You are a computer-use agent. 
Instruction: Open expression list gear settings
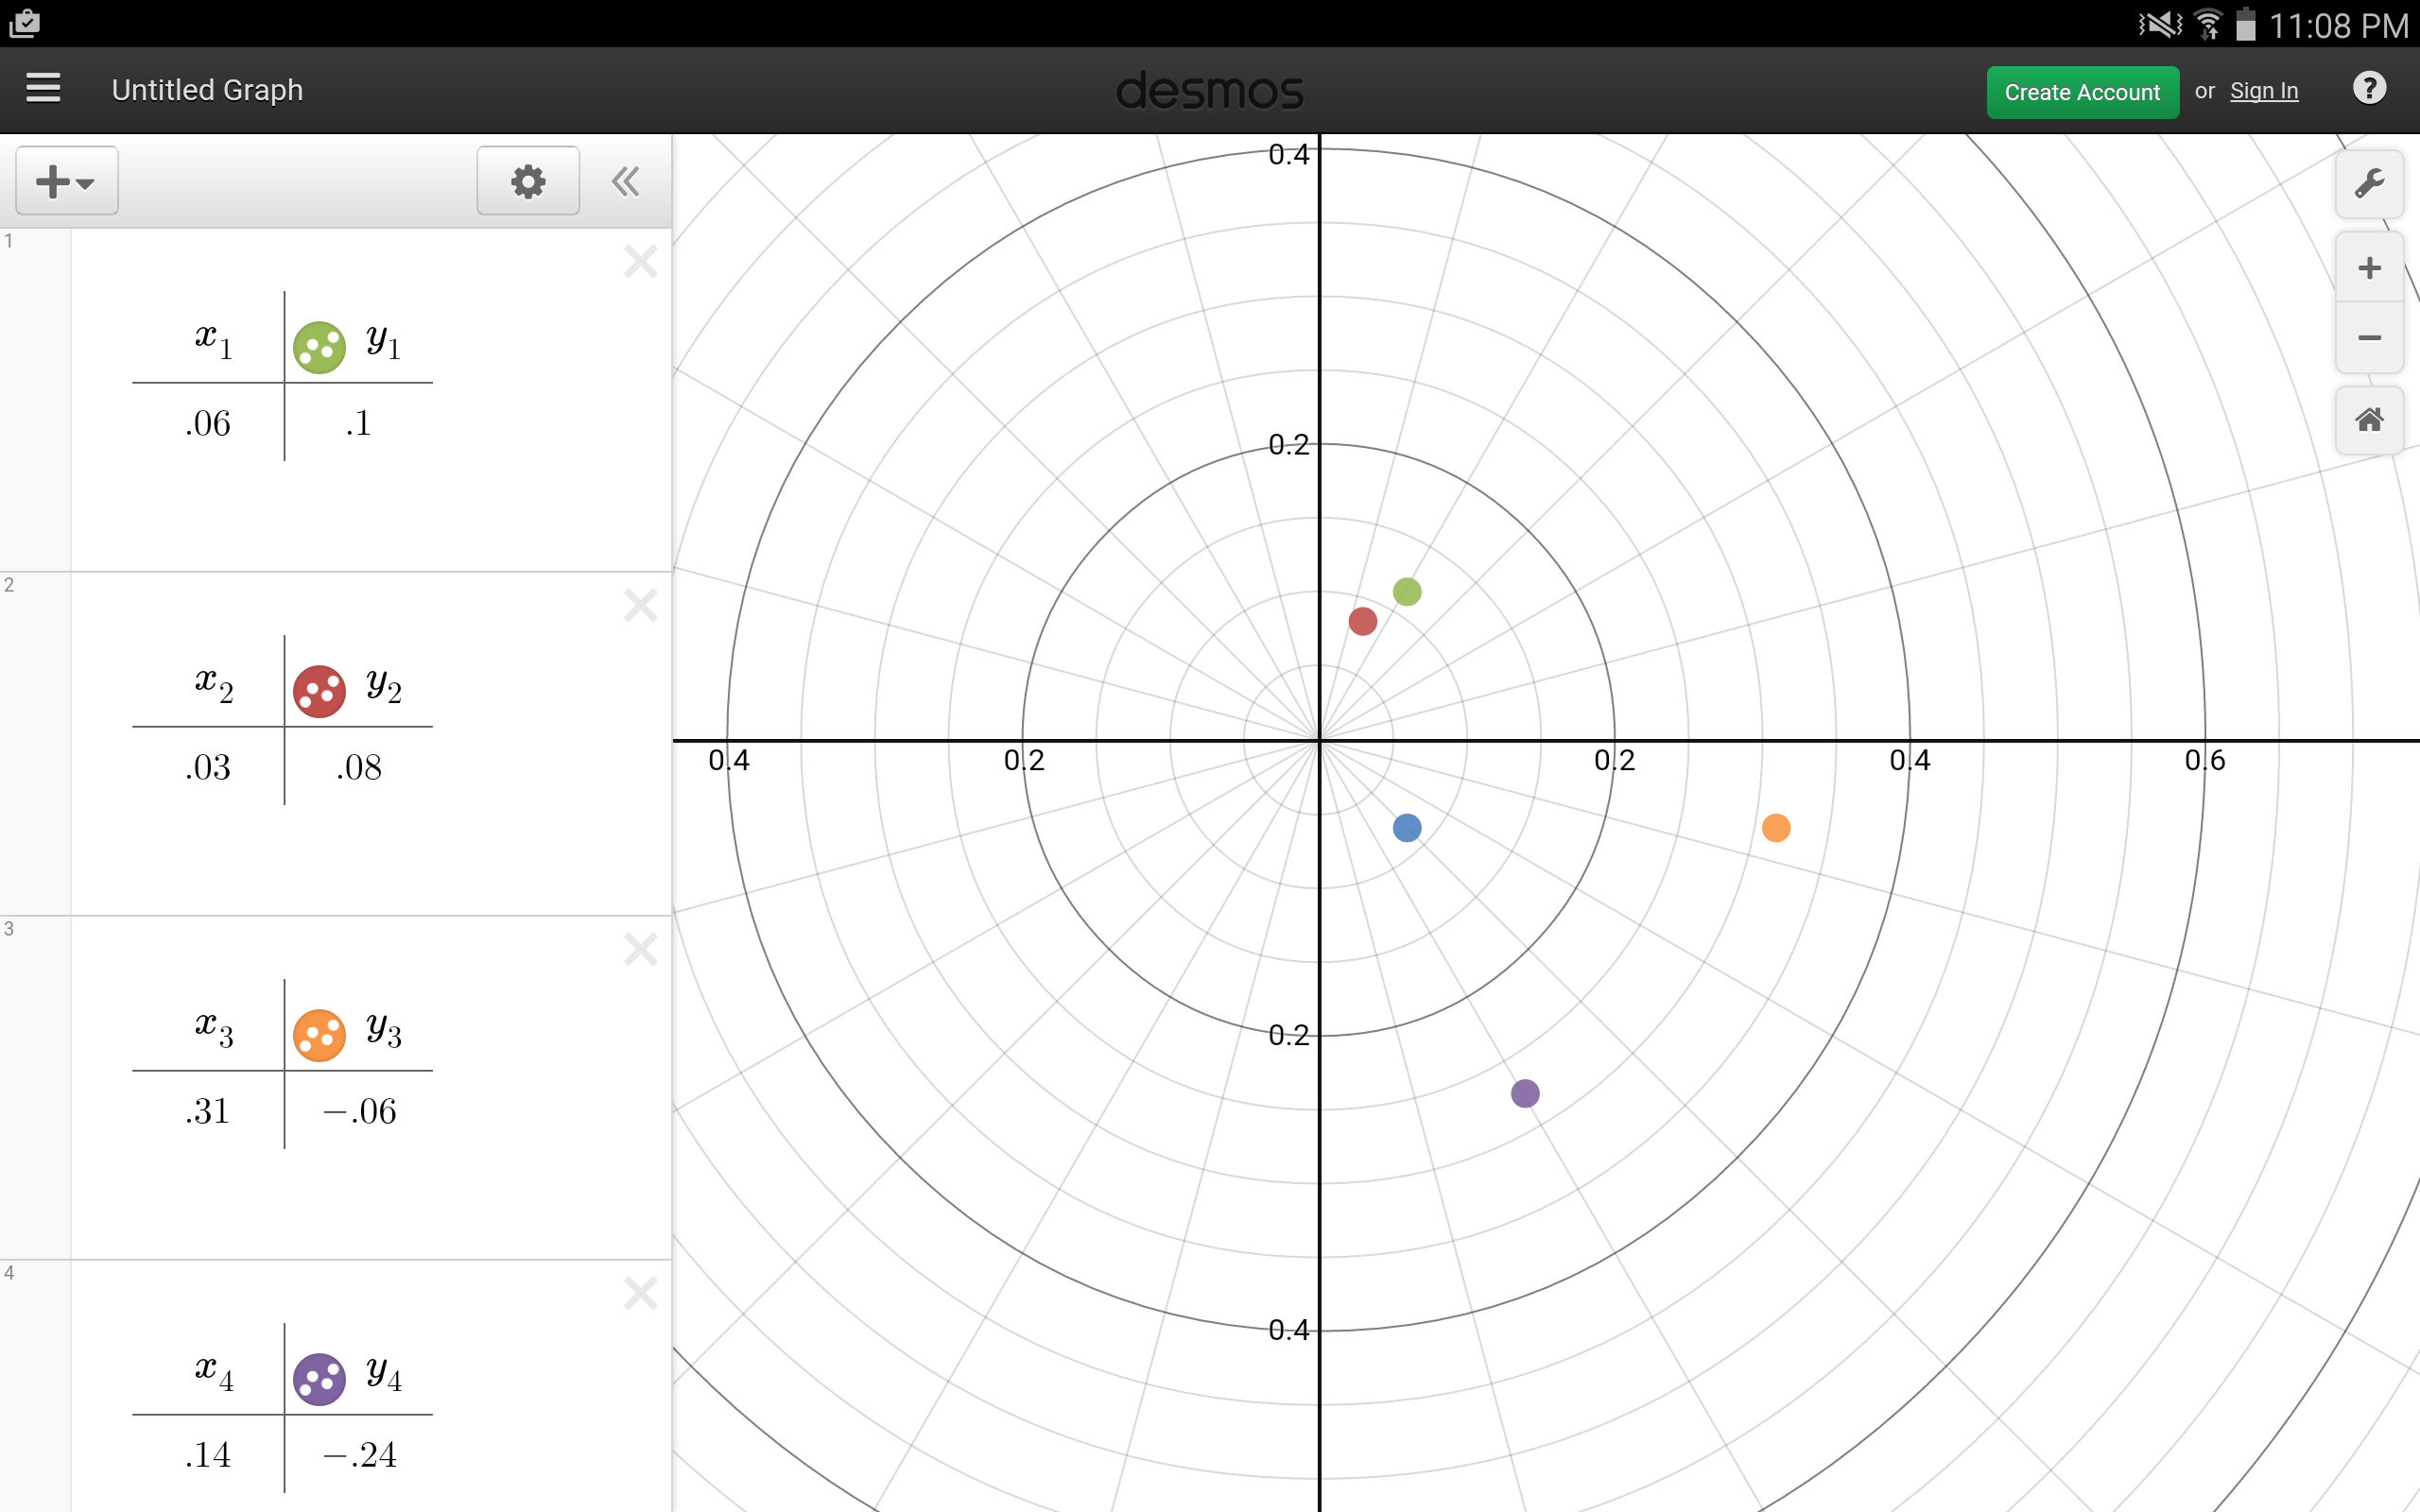click(x=528, y=181)
